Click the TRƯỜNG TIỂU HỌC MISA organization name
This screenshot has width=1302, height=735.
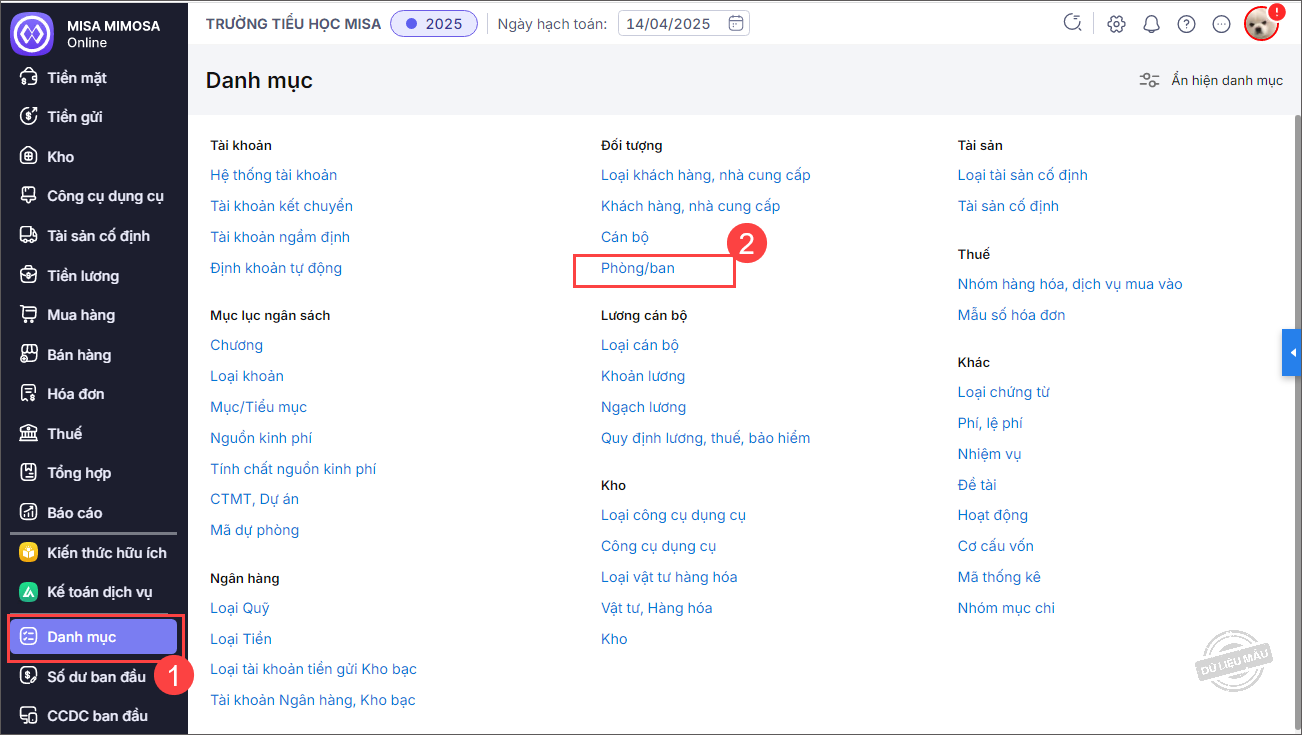coord(293,23)
